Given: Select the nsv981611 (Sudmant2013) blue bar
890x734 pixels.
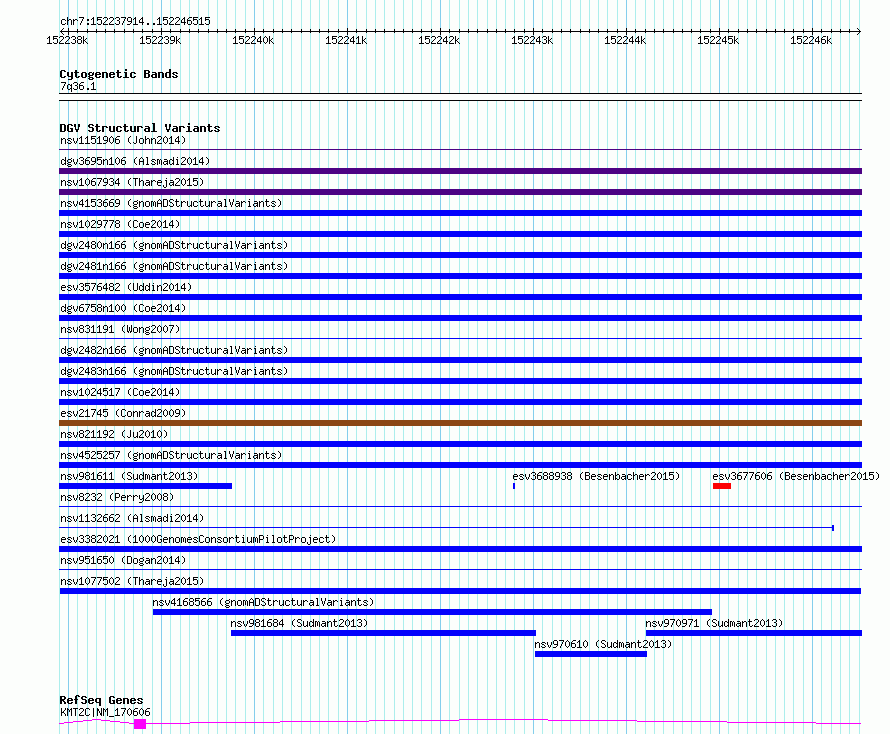Looking at the screenshot, I should point(145,486).
